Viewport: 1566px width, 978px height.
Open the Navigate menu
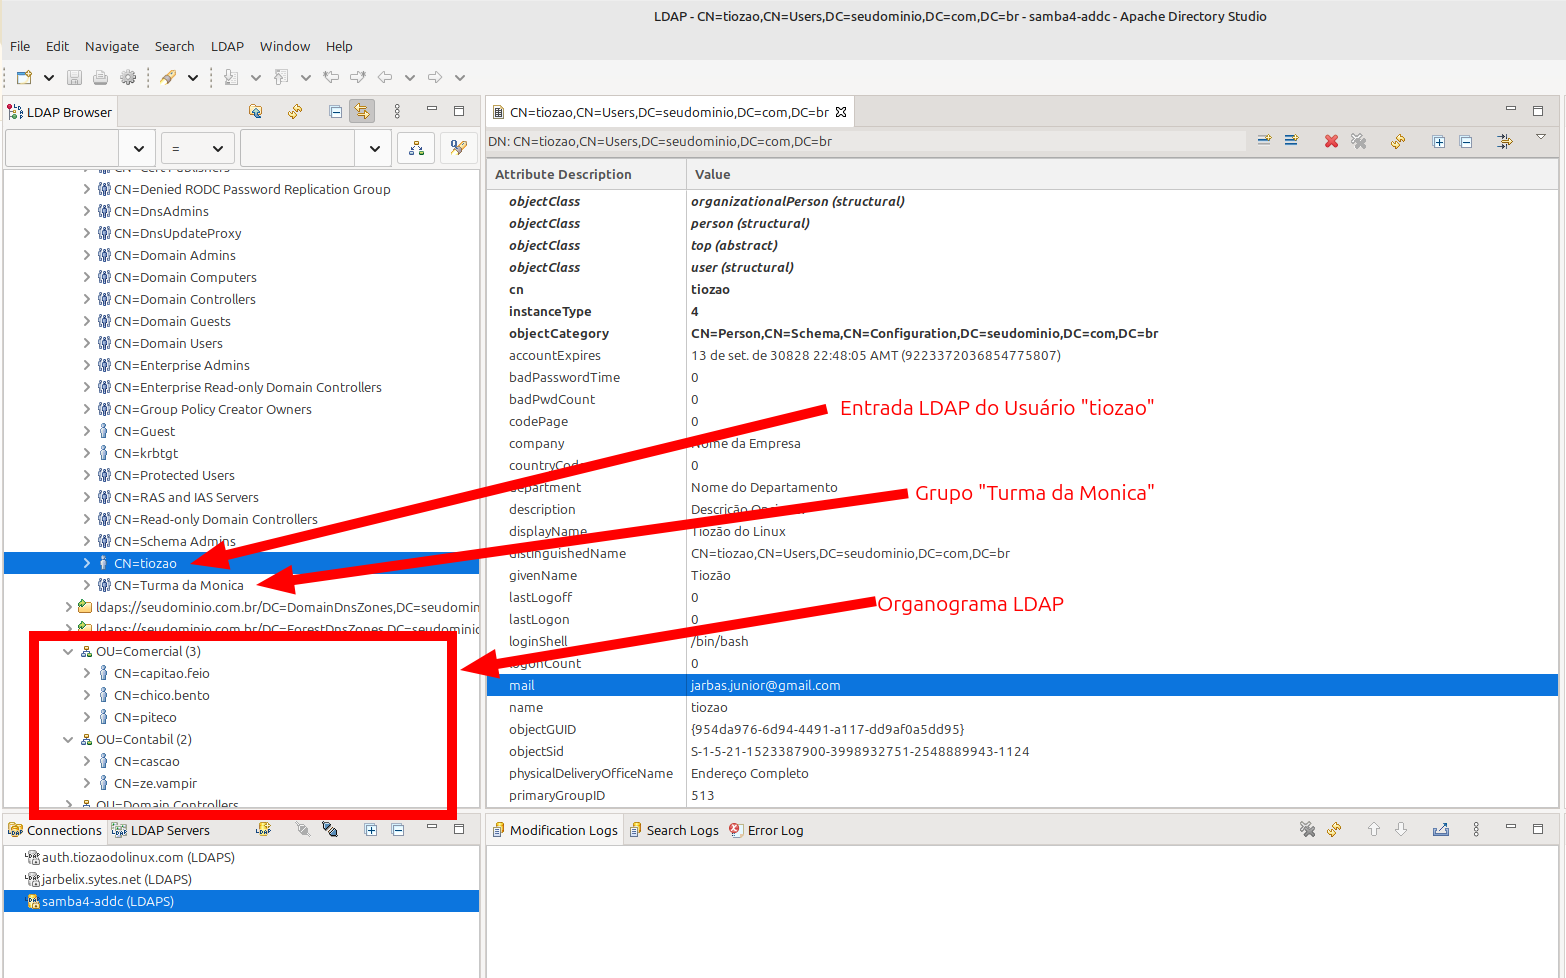(x=112, y=46)
